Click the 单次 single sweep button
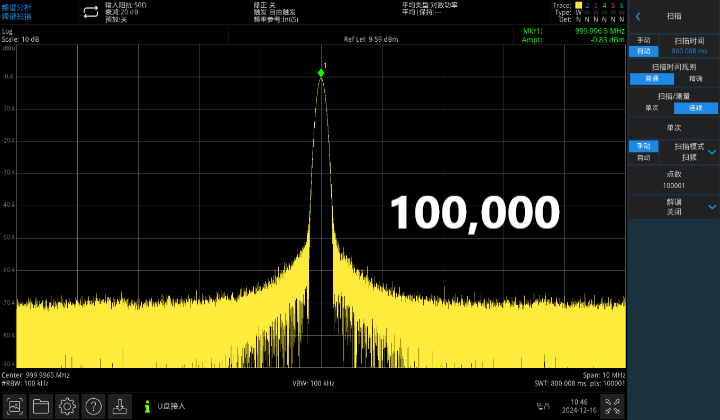This screenshot has height=420, width=720. tap(673, 128)
